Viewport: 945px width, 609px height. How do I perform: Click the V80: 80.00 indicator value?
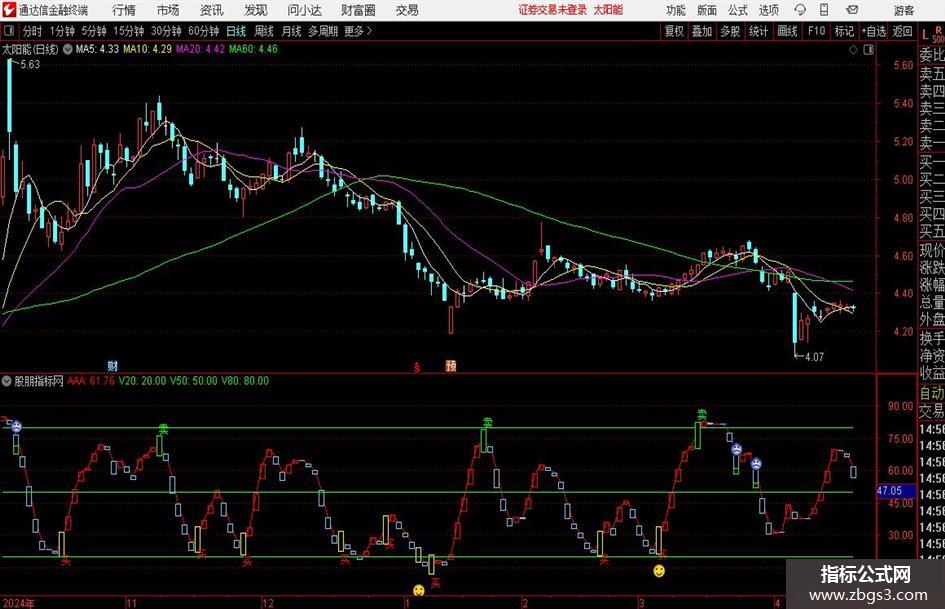pyautogui.click(x=245, y=381)
